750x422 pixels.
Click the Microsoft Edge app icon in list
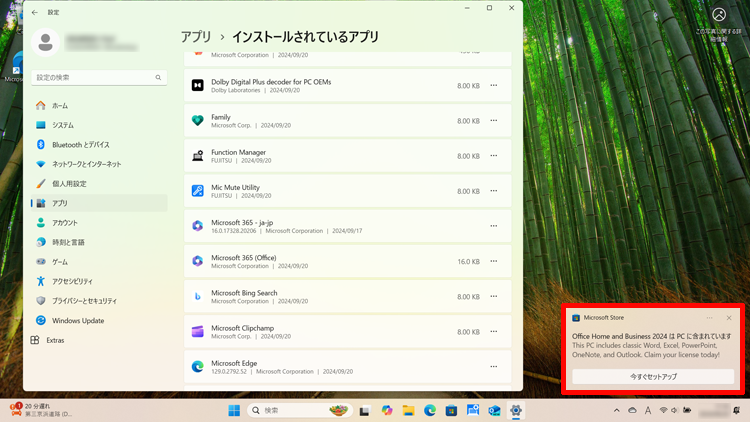[198, 367]
